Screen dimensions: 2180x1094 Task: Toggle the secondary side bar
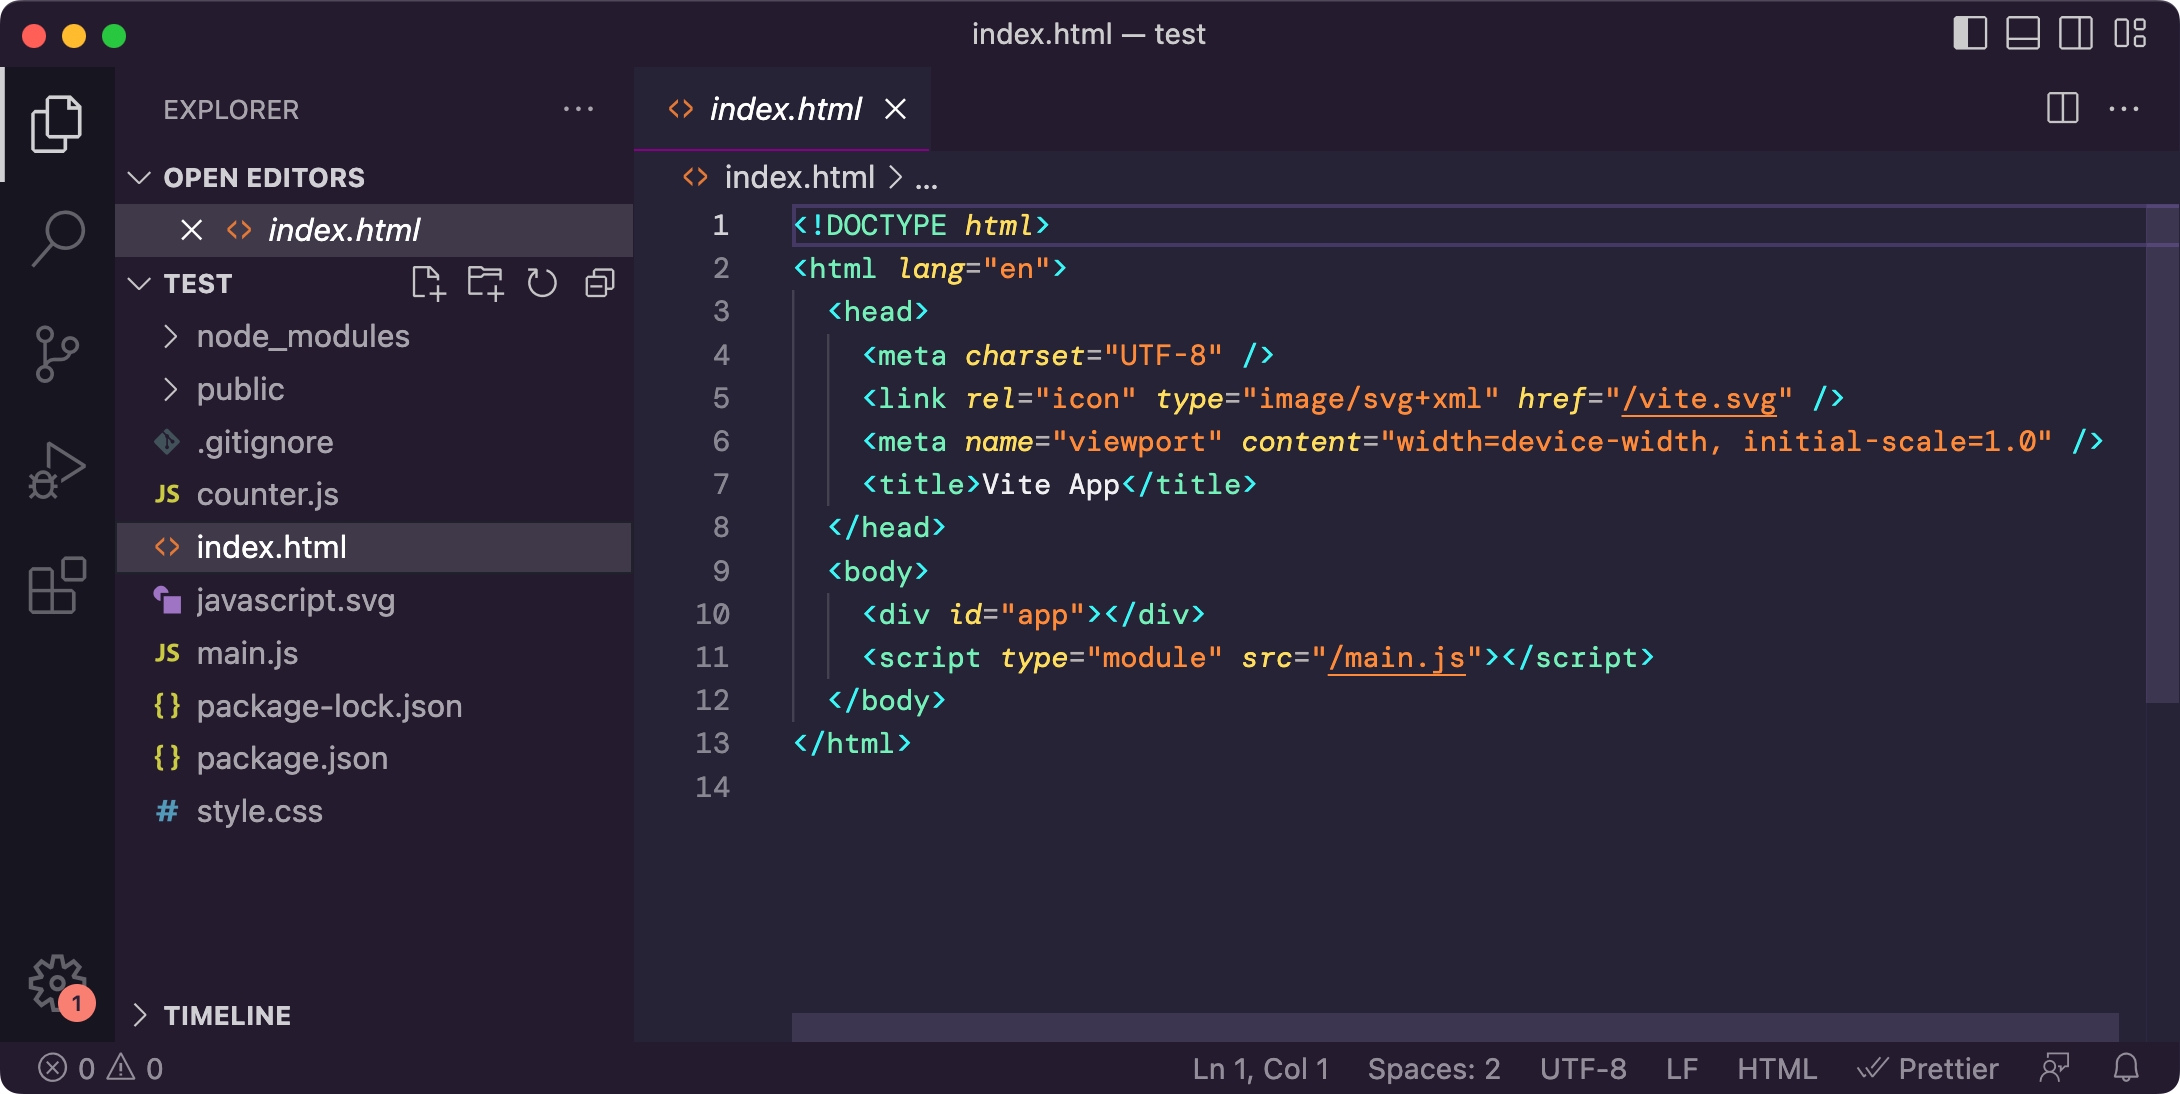click(x=2075, y=34)
